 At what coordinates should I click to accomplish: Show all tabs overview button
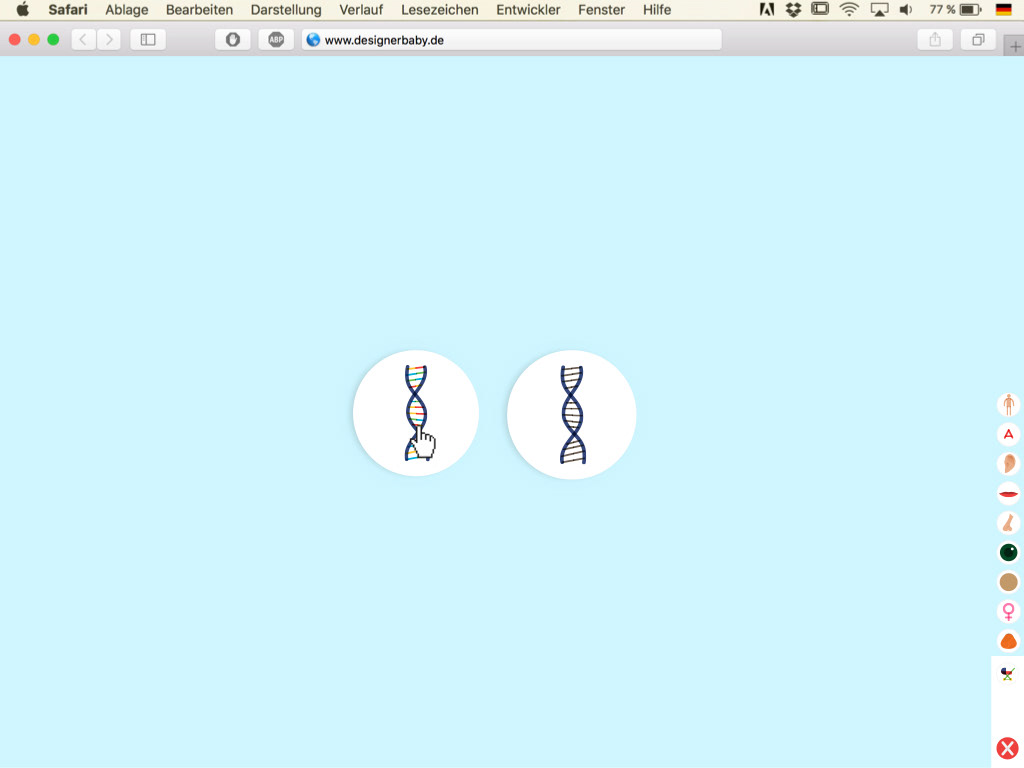point(978,40)
